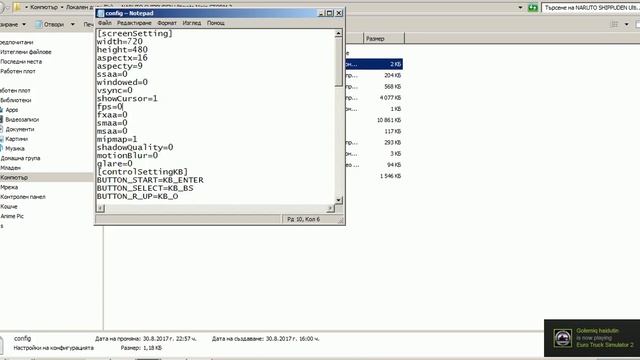The image size is (640, 360).
Task: Click the BUTTON_R_UP=KB_O line
Action: [x=137, y=196]
